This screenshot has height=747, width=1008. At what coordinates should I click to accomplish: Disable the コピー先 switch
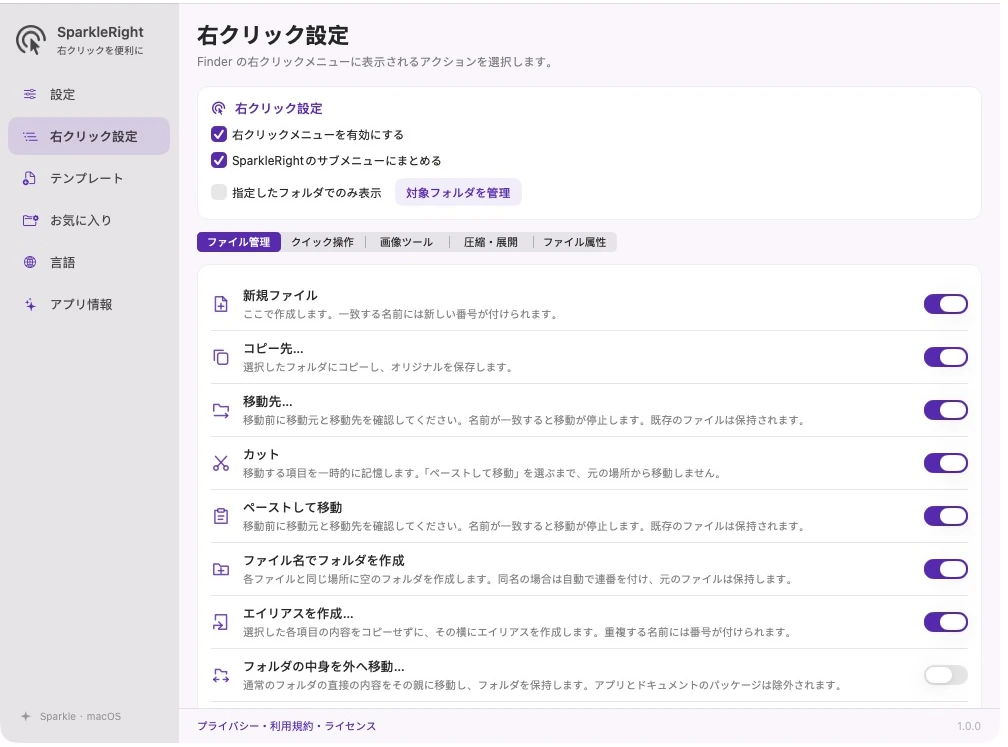pyautogui.click(x=946, y=357)
